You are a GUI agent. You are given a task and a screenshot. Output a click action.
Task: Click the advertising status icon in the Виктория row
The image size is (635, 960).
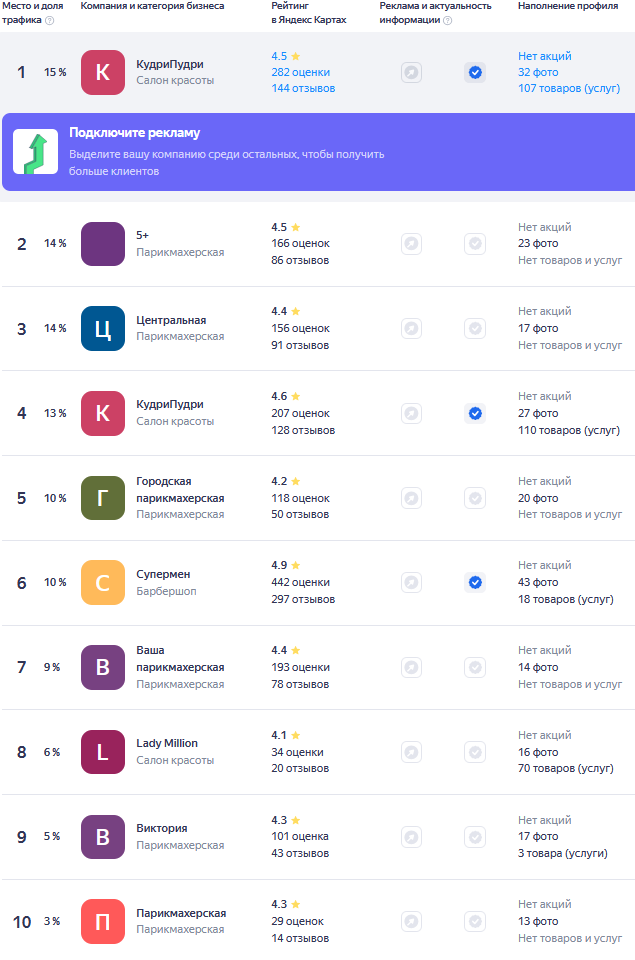(x=411, y=837)
